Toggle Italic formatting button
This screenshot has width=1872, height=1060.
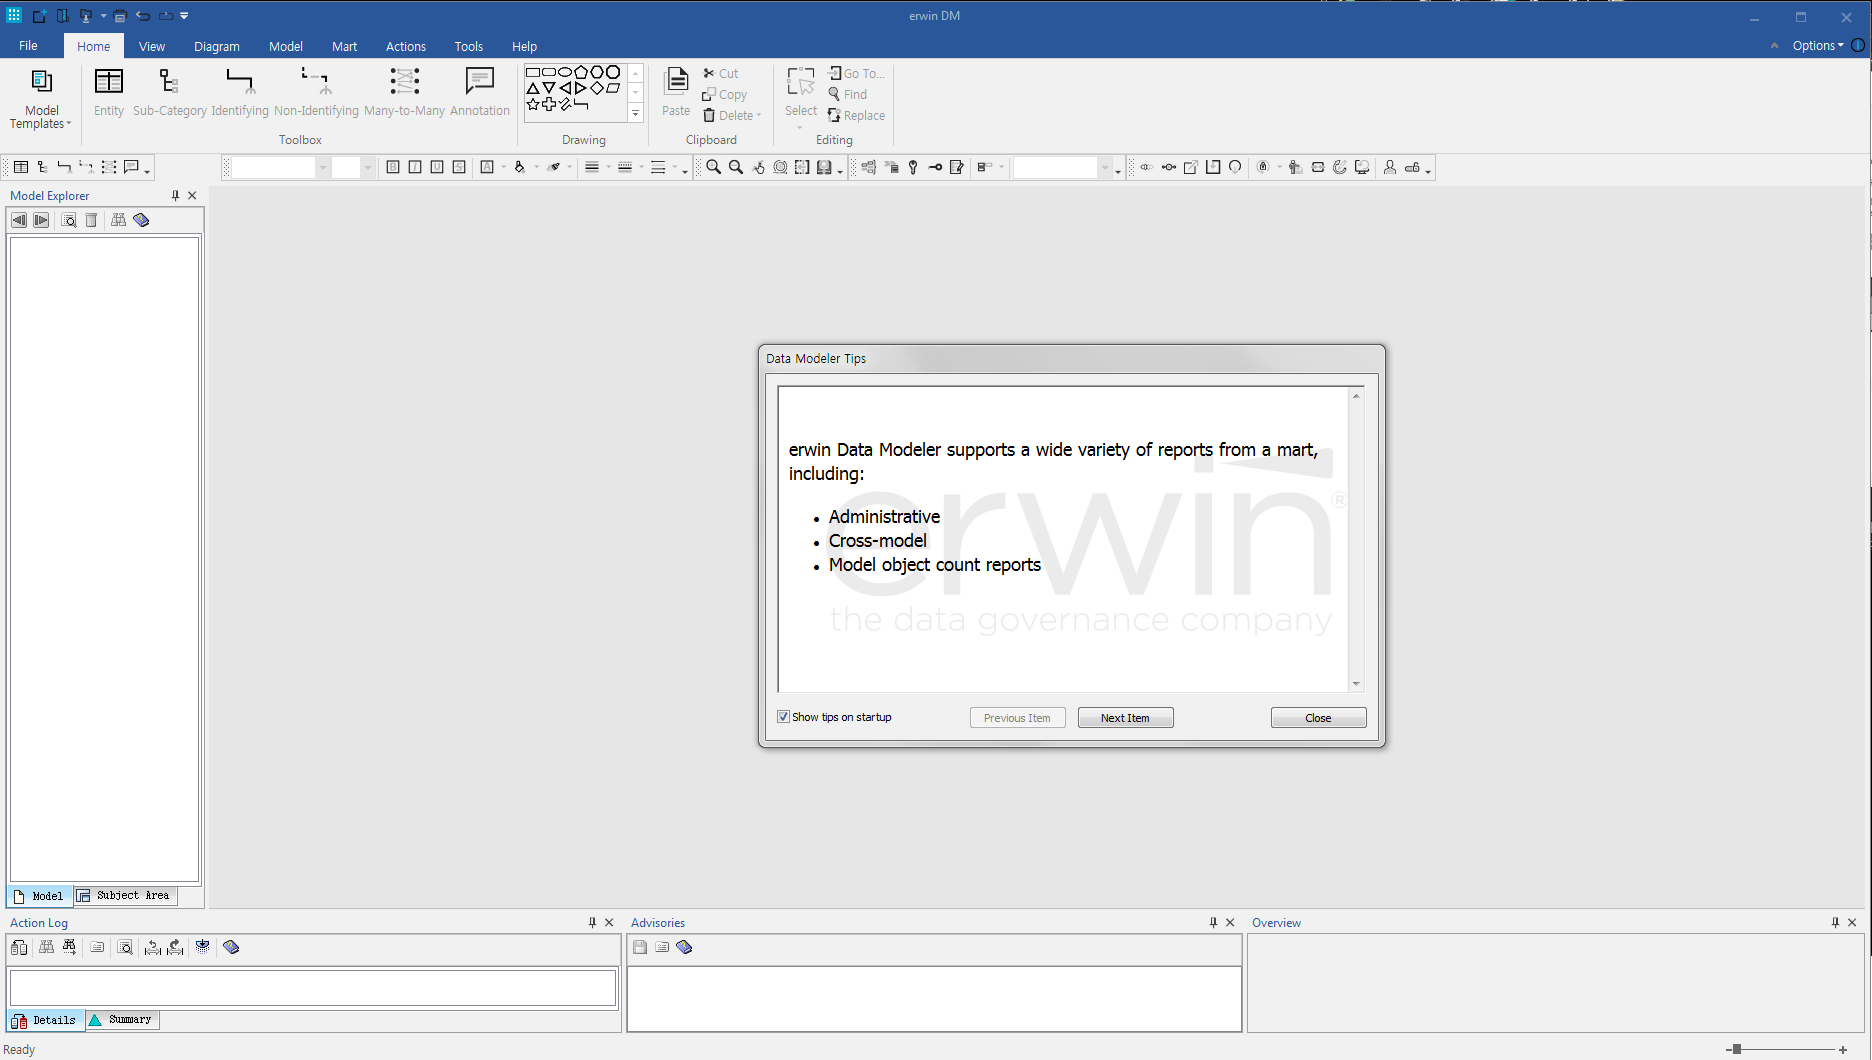[415, 167]
